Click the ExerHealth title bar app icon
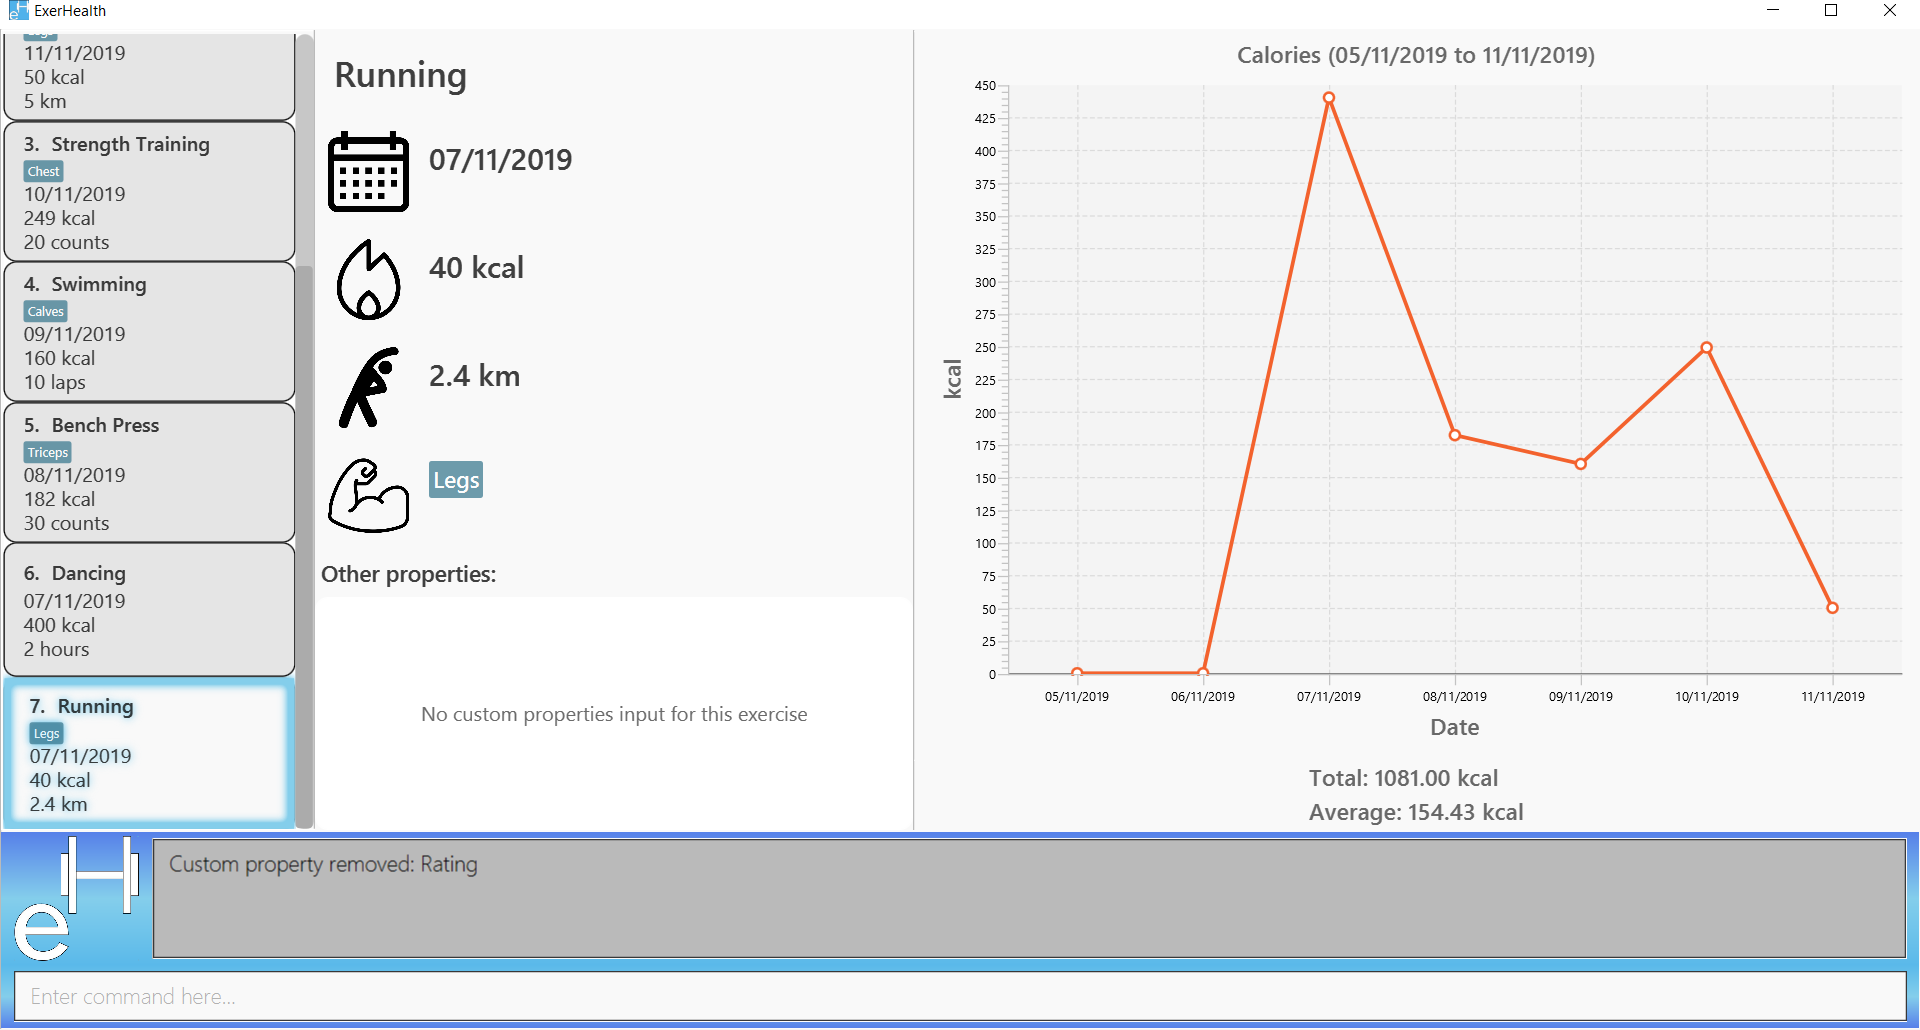 point(17,11)
